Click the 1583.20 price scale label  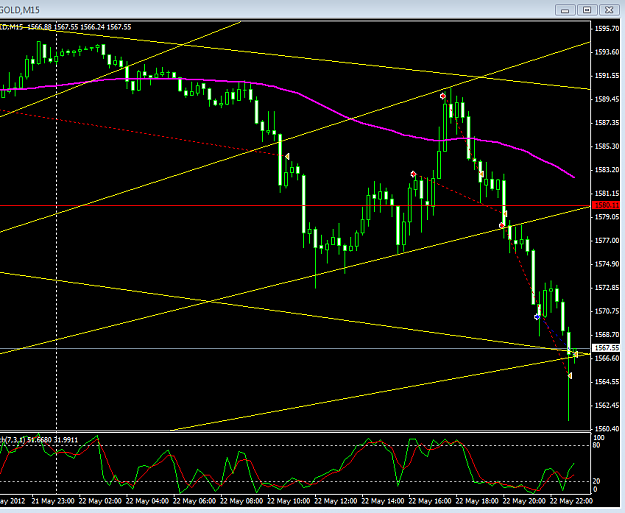click(x=607, y=170)
